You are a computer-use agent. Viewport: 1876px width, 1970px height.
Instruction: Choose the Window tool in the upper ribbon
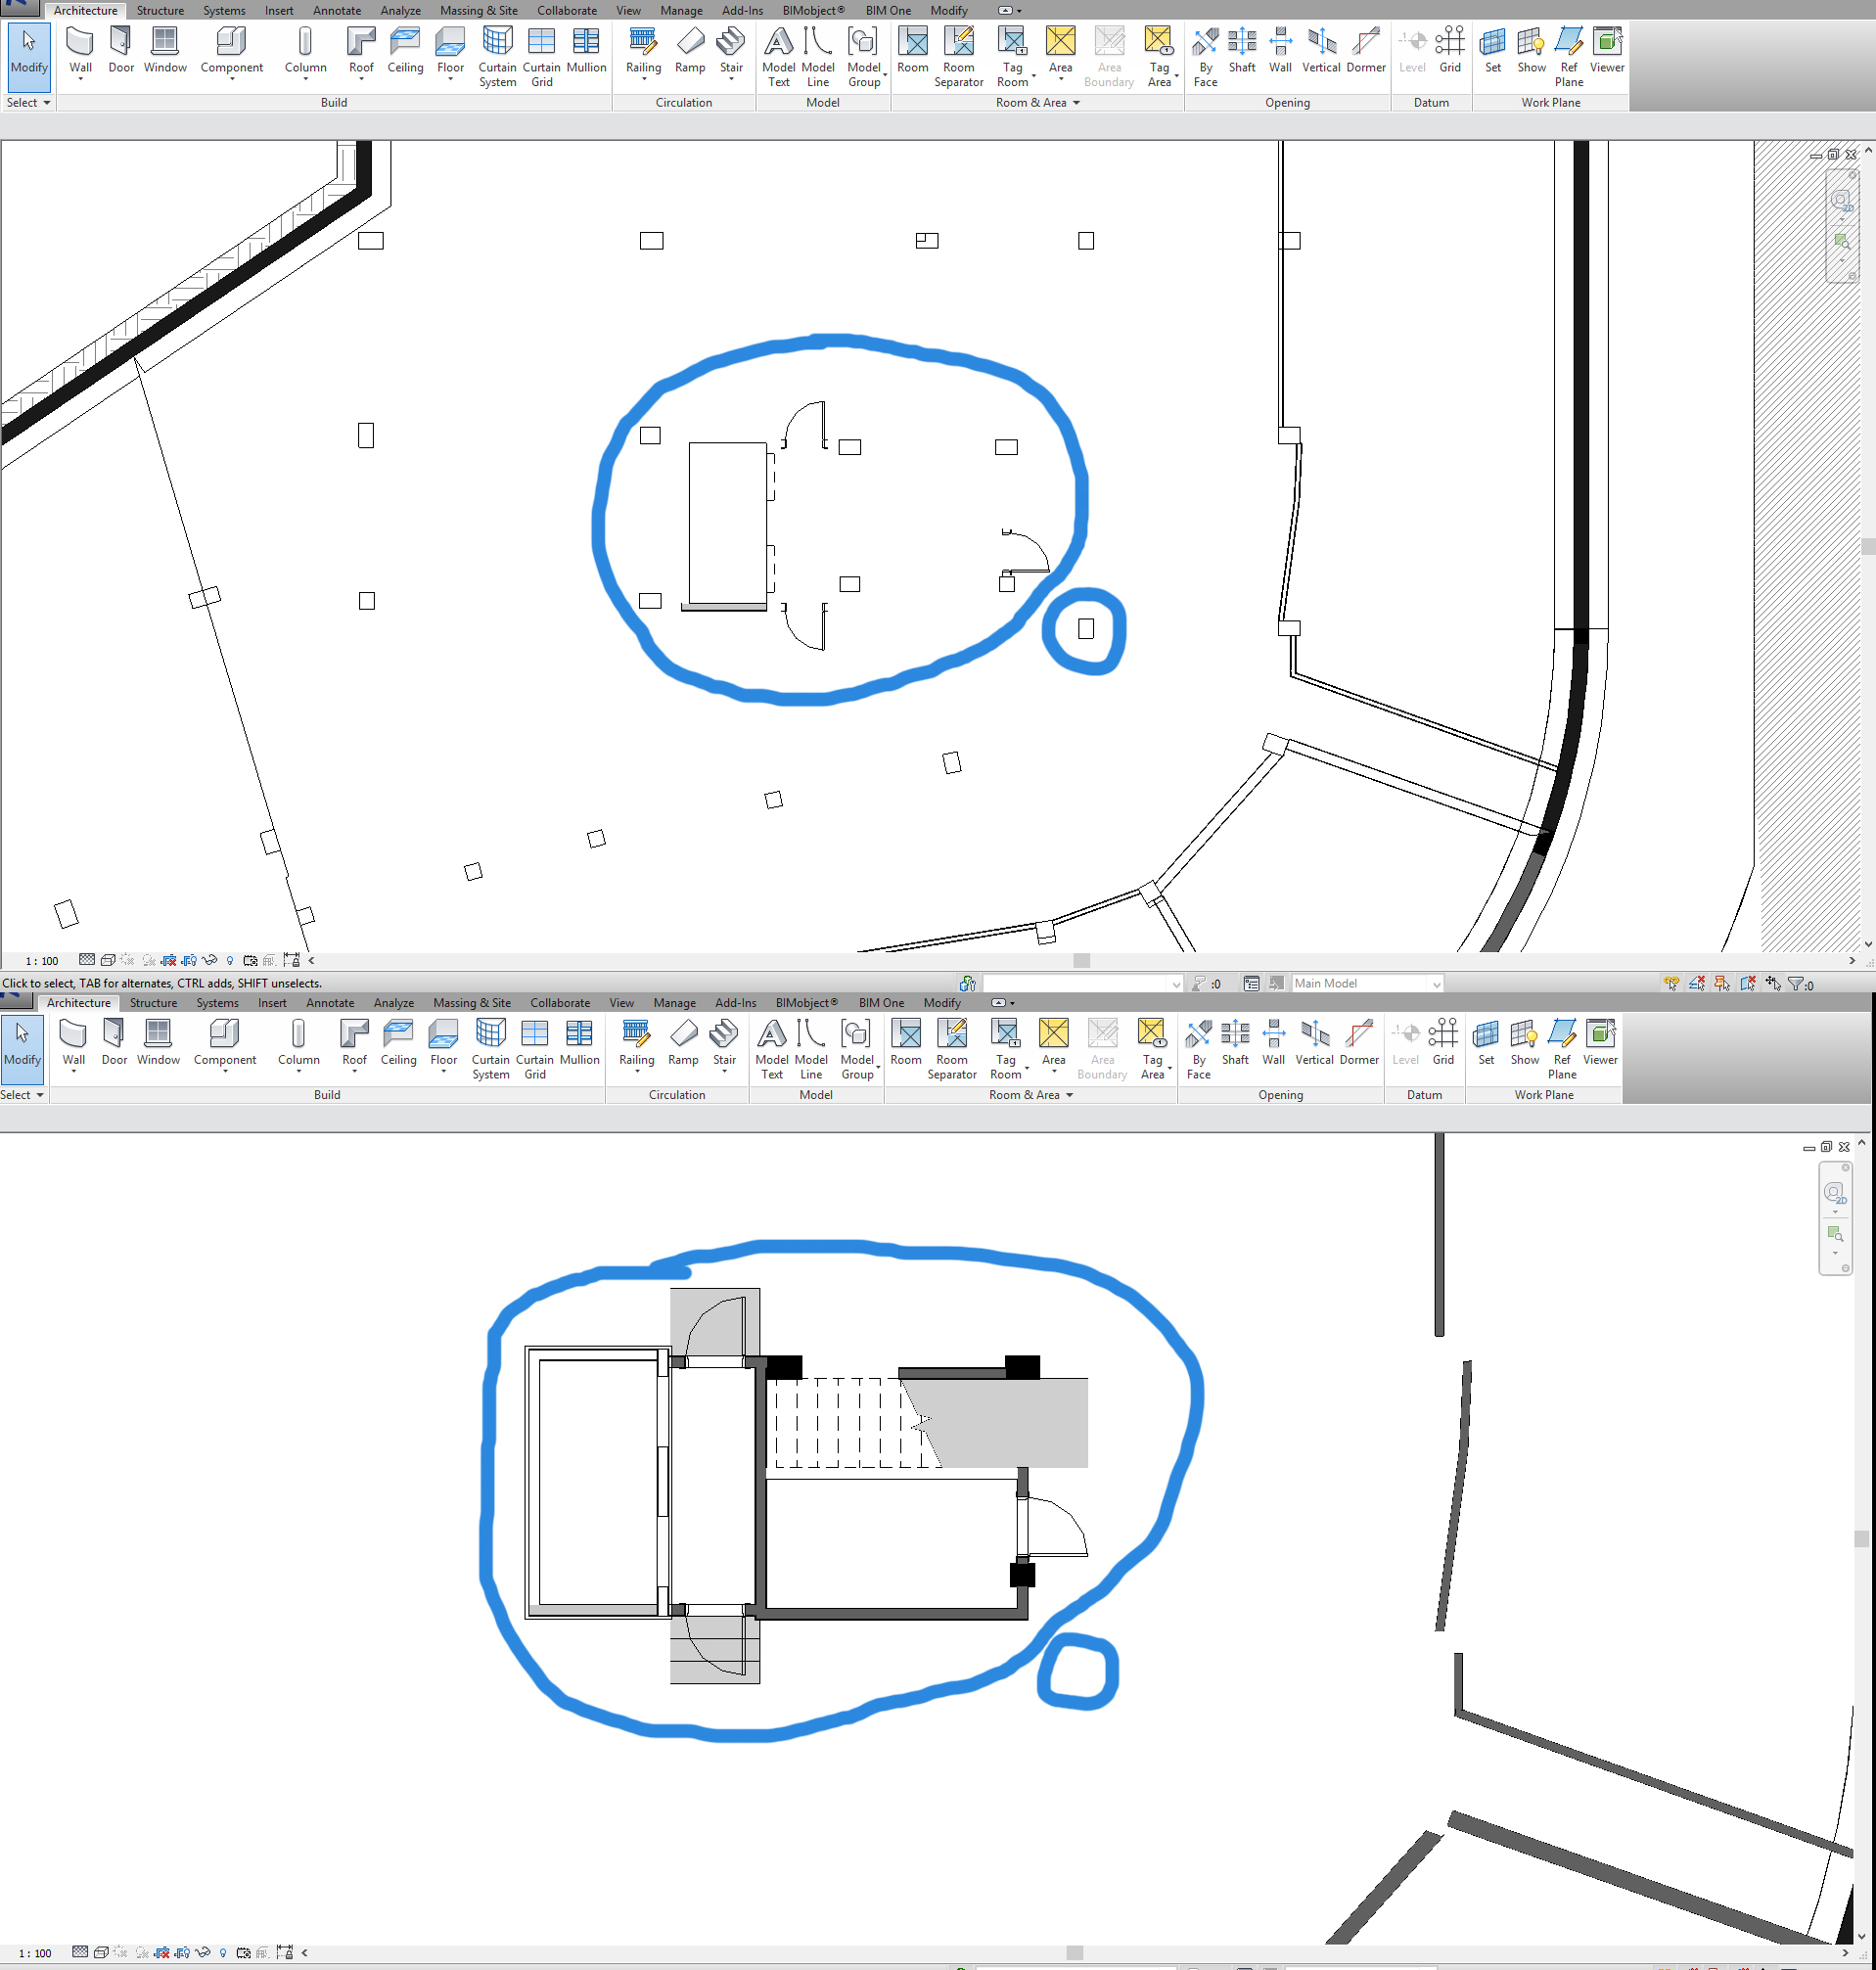(x=165, y=50)
